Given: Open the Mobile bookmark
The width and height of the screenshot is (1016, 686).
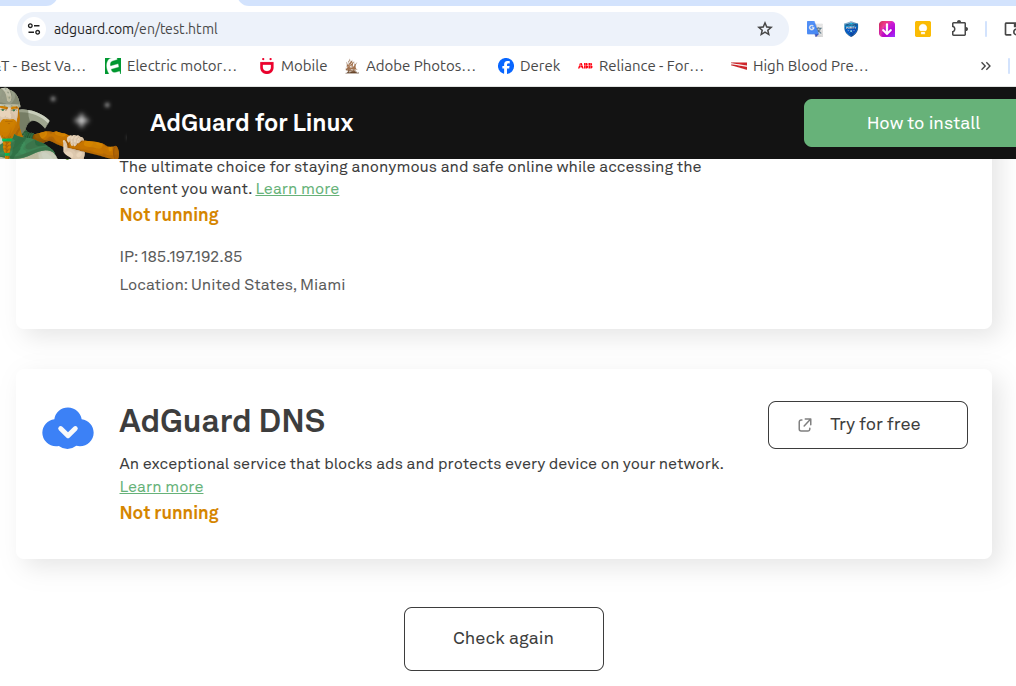Looking at the screenshot, I should click(x=293, y=66).
